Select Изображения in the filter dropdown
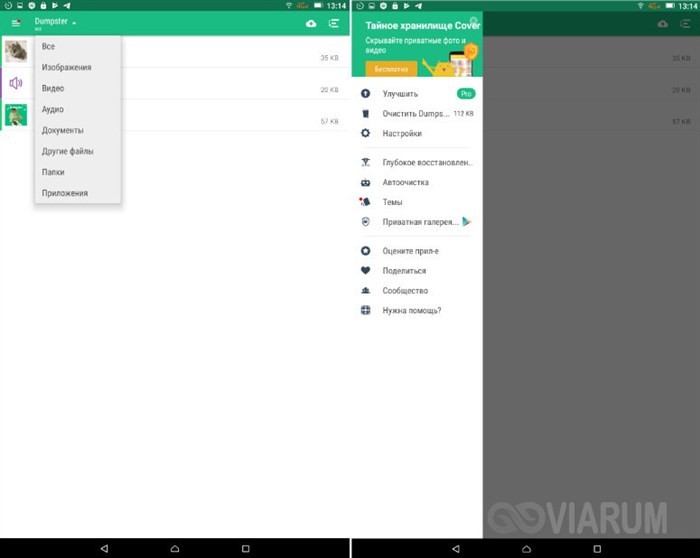 67,67
